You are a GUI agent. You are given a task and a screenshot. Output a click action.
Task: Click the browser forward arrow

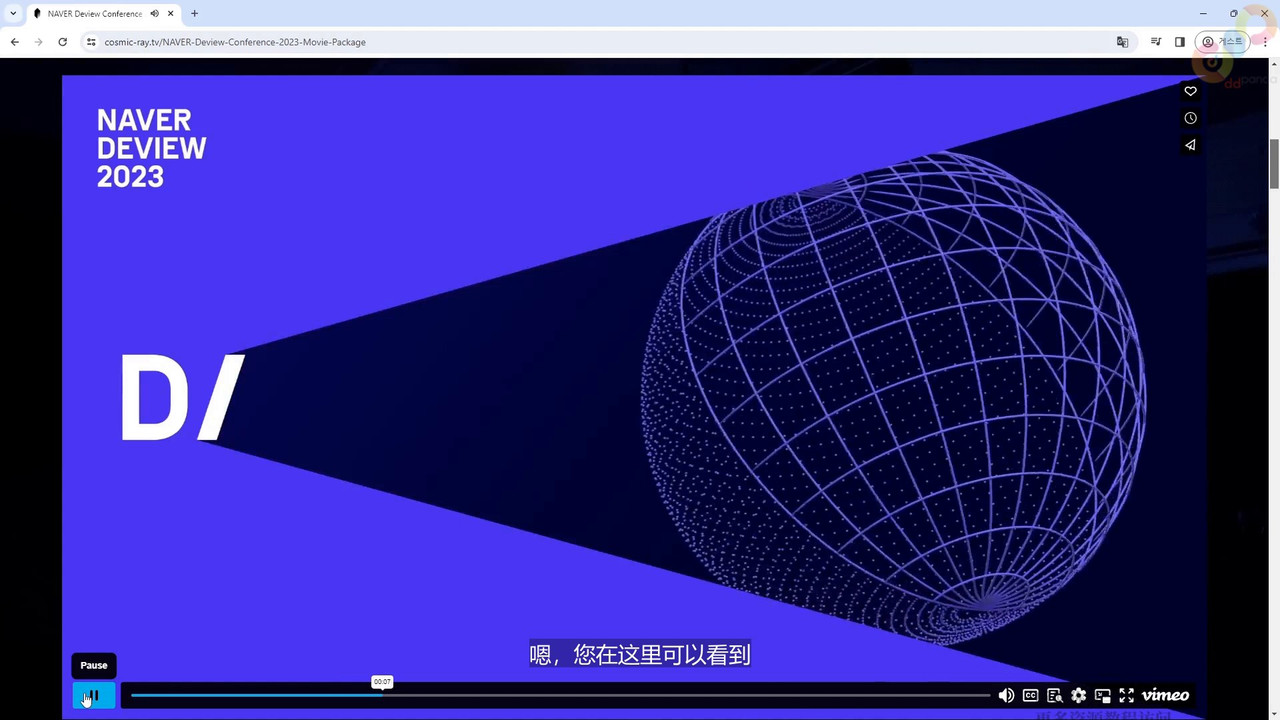click(38, 42)
